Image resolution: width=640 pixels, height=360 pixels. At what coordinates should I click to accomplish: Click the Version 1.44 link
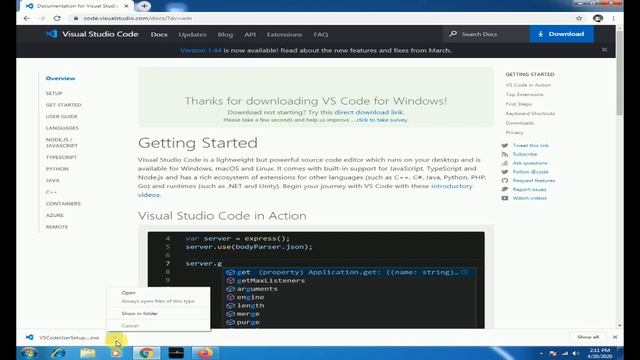(200, 51)
